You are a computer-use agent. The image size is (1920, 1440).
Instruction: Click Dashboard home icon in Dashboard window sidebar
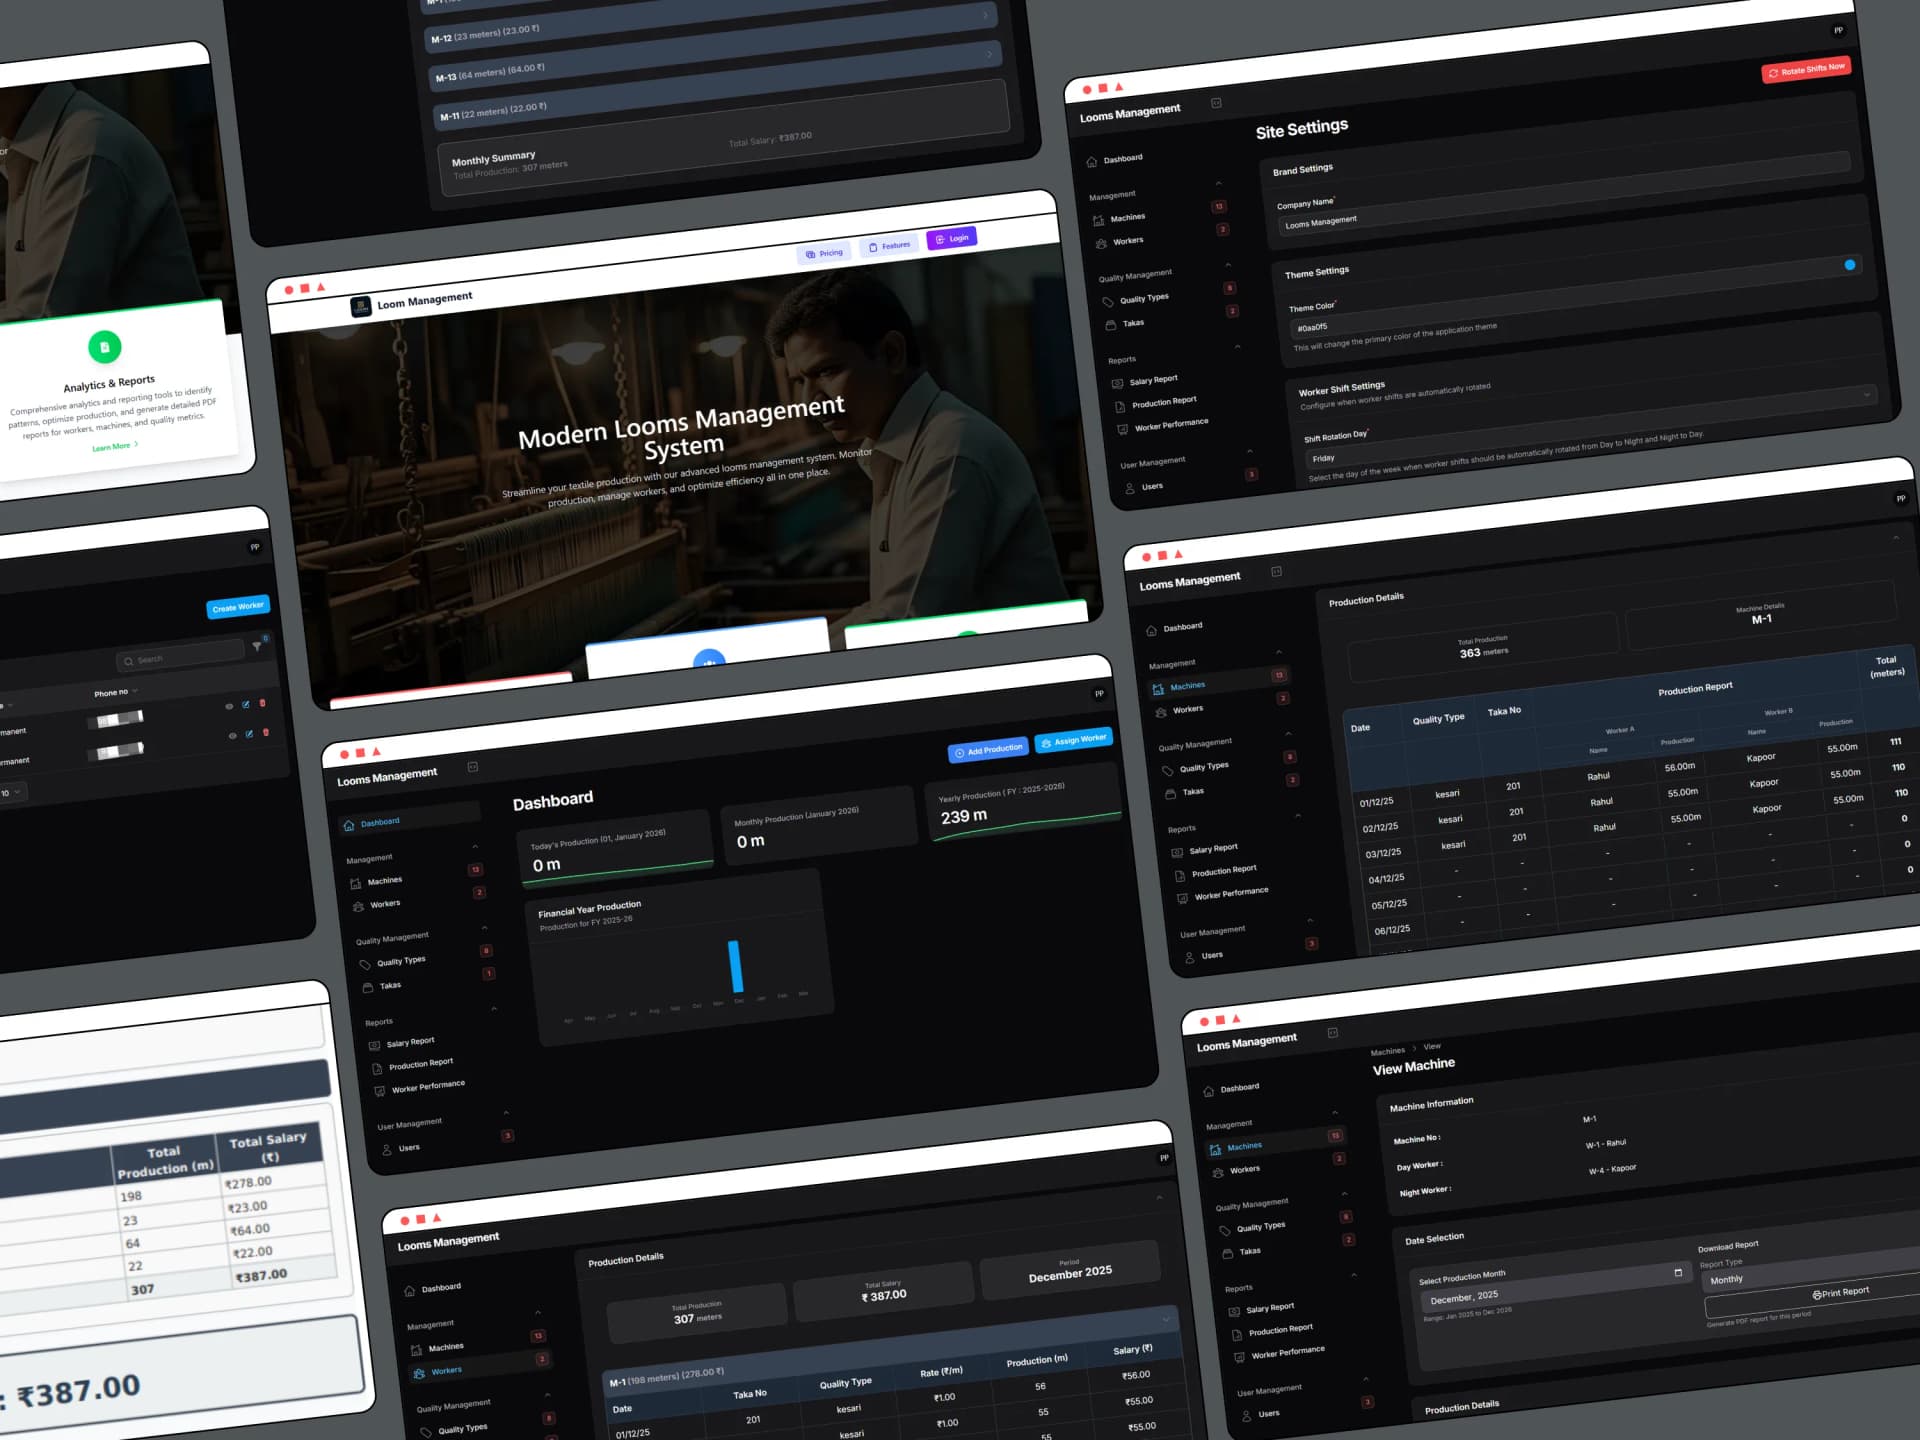[348, 825]
